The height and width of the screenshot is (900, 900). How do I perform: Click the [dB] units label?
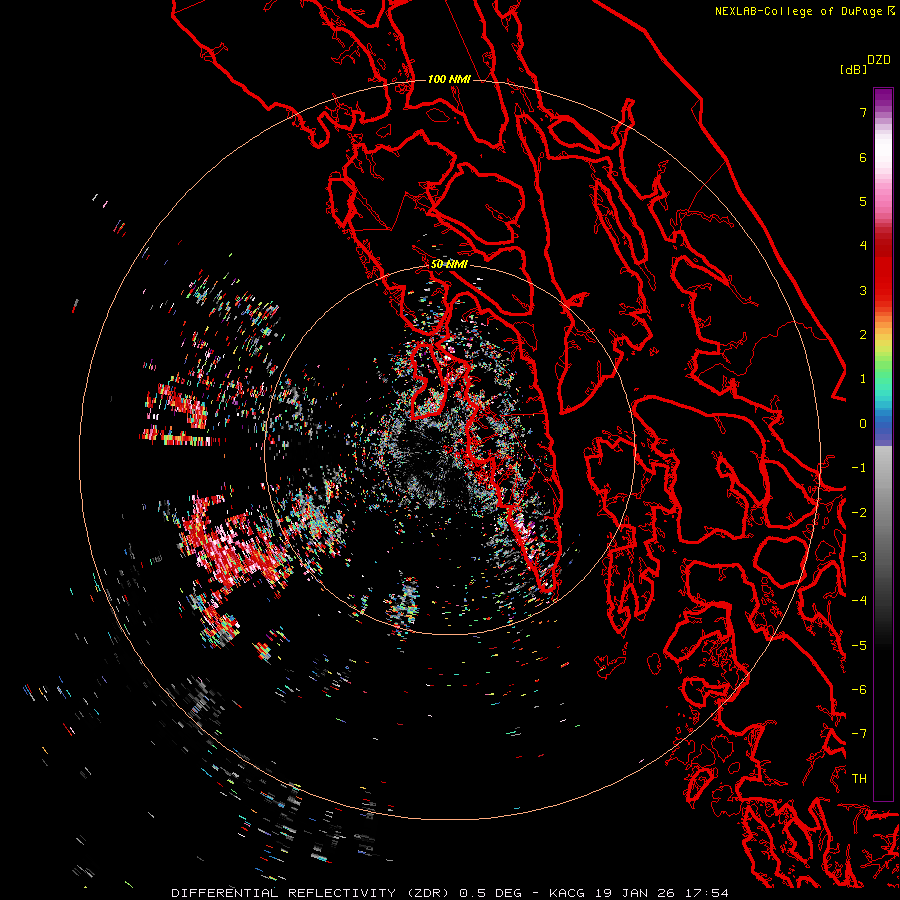[854, 70]
